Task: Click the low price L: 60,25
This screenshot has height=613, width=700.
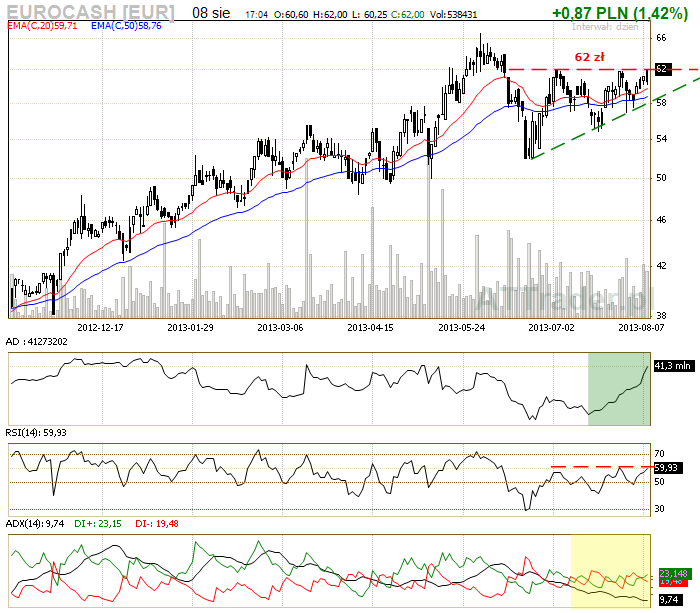Action: 369,15
